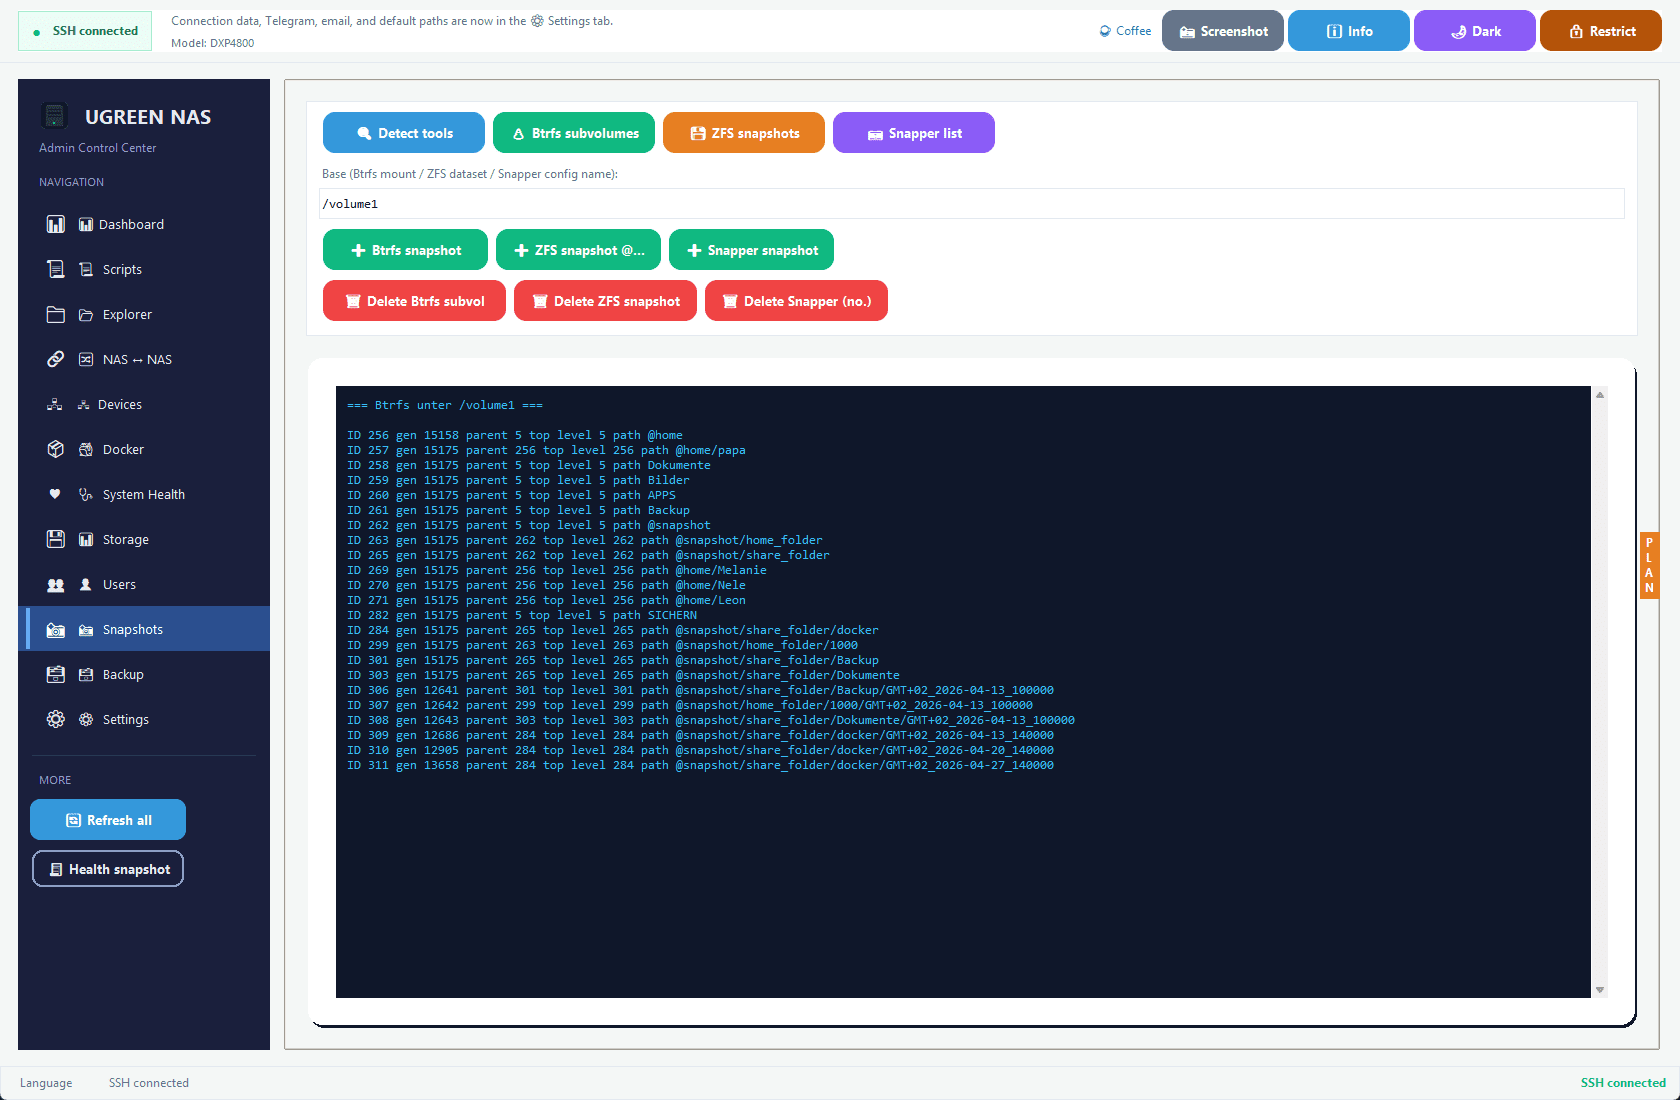This screenshot has width=1680, height=1100.
Task: Select the Snapshots camera icon
Action: click(56, 629)
